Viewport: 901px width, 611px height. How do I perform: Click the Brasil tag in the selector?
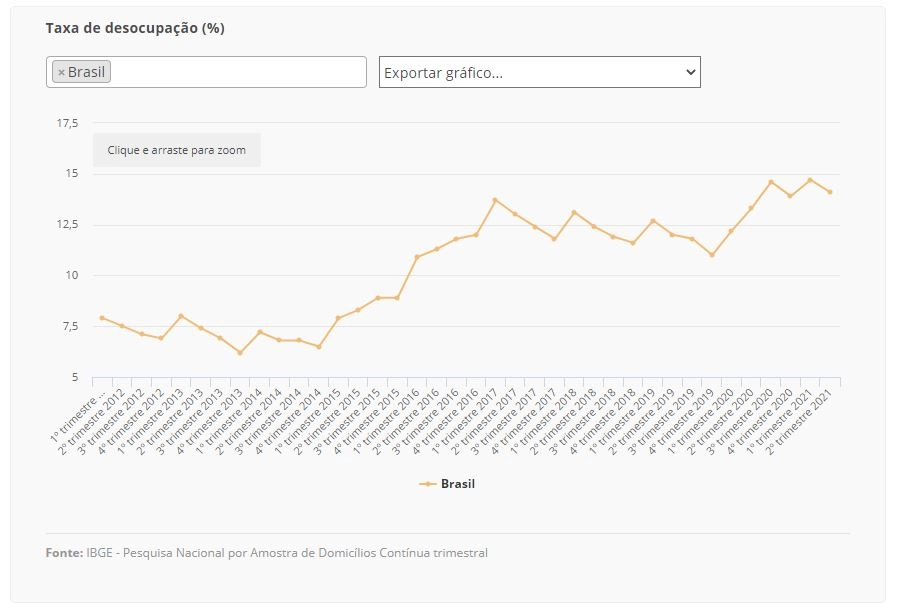click(x=81, y=72)
